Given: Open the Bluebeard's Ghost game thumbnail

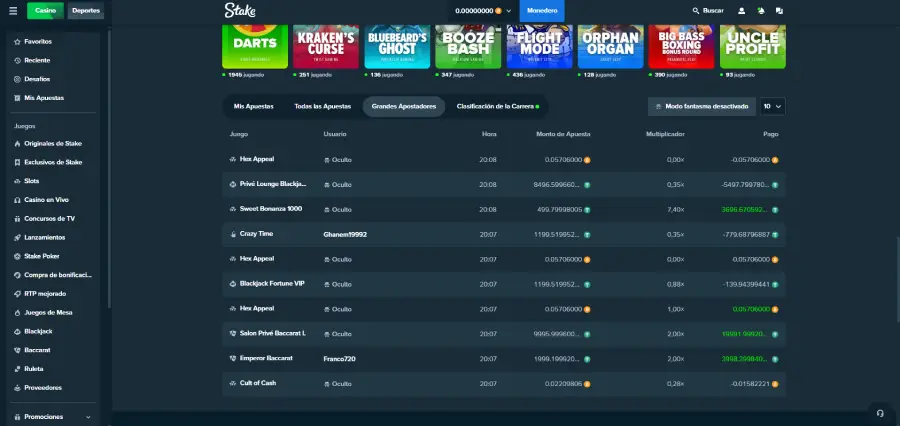Looking at the screenshot, I should point(397,47).
